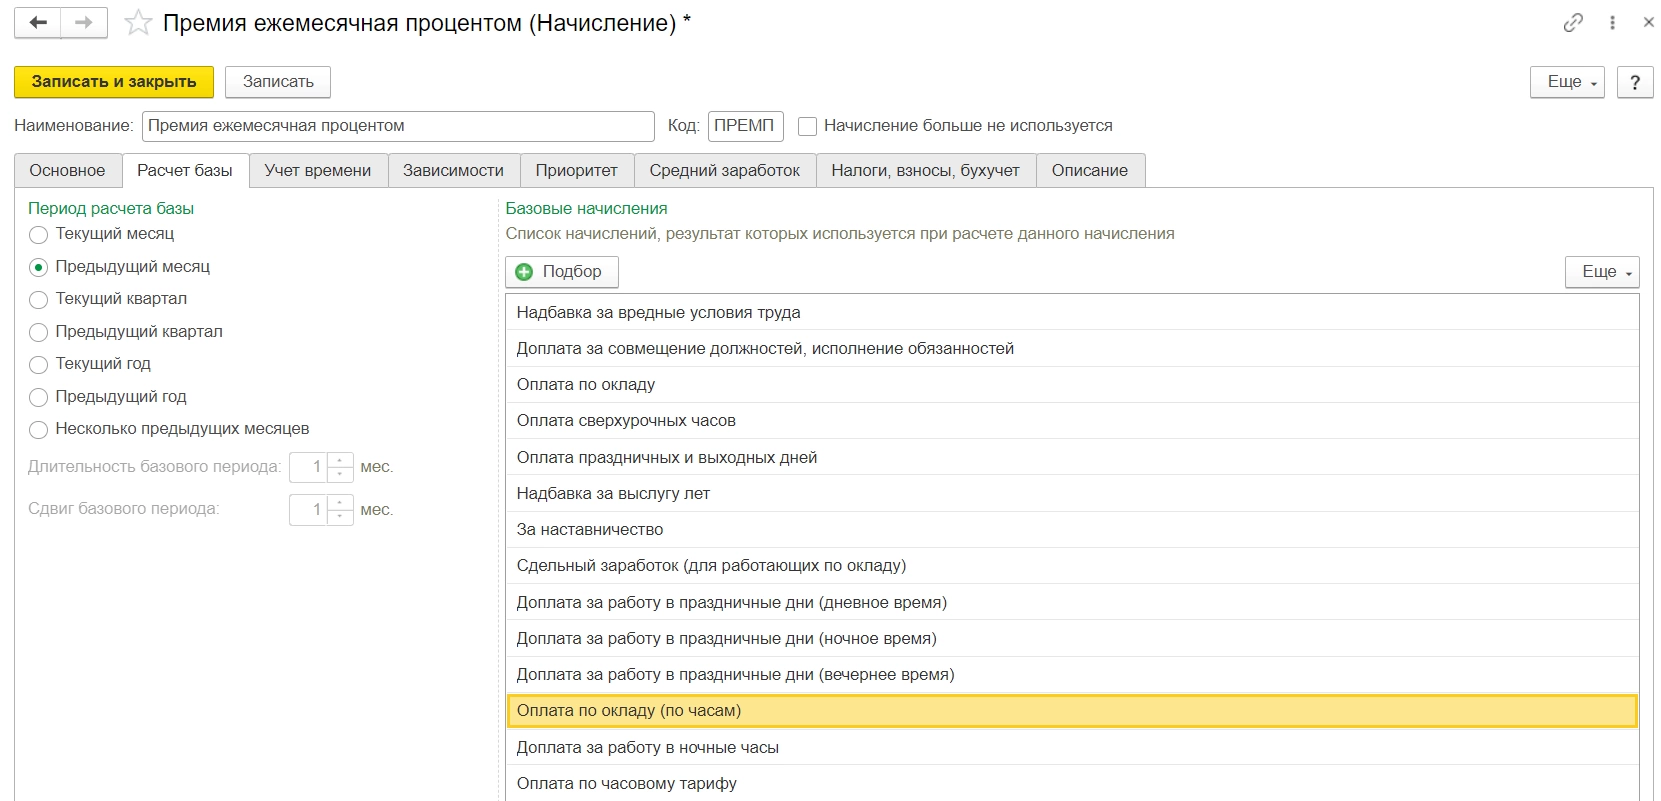Choose the "Предыдущий квартал" period option

[39, 332]
